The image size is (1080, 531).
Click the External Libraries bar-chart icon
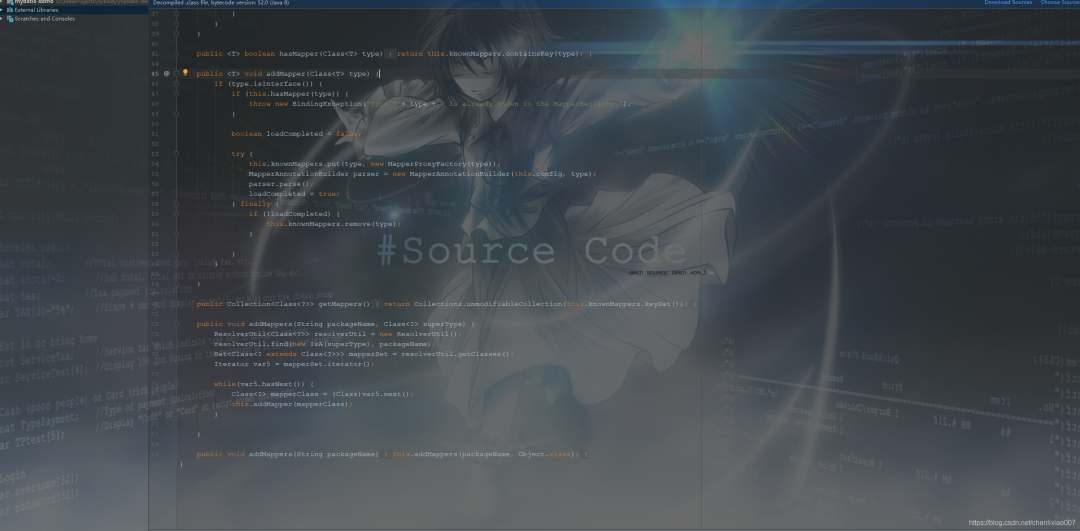[x=10, y=10]
